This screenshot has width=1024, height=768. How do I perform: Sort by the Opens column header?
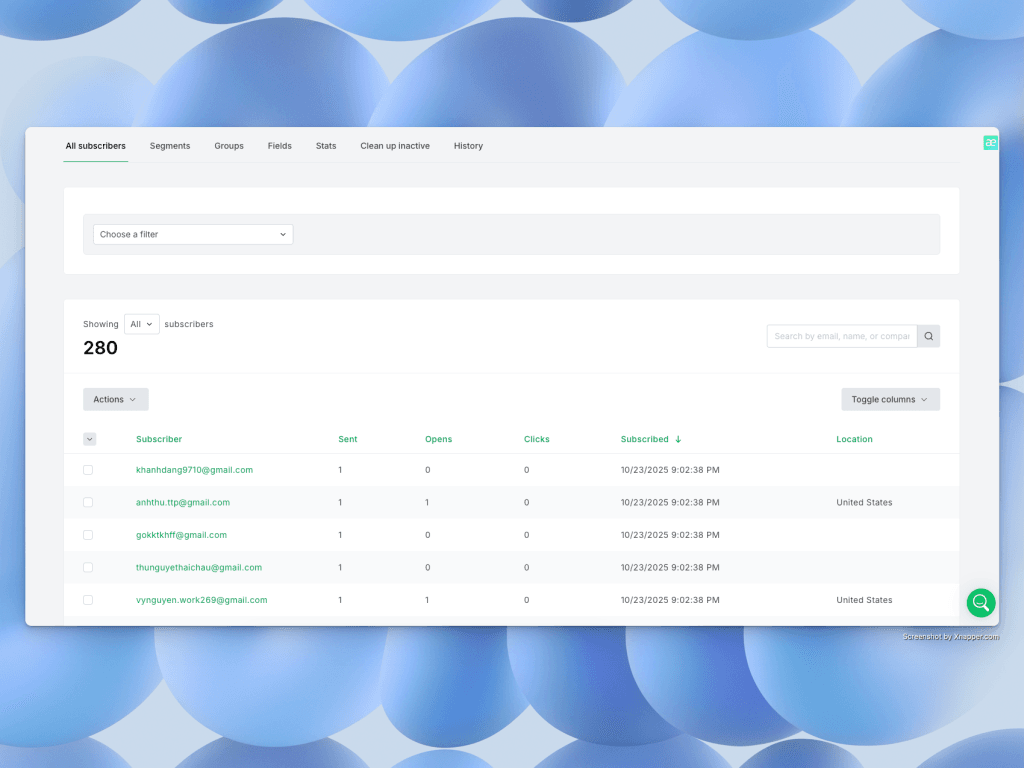438,440
